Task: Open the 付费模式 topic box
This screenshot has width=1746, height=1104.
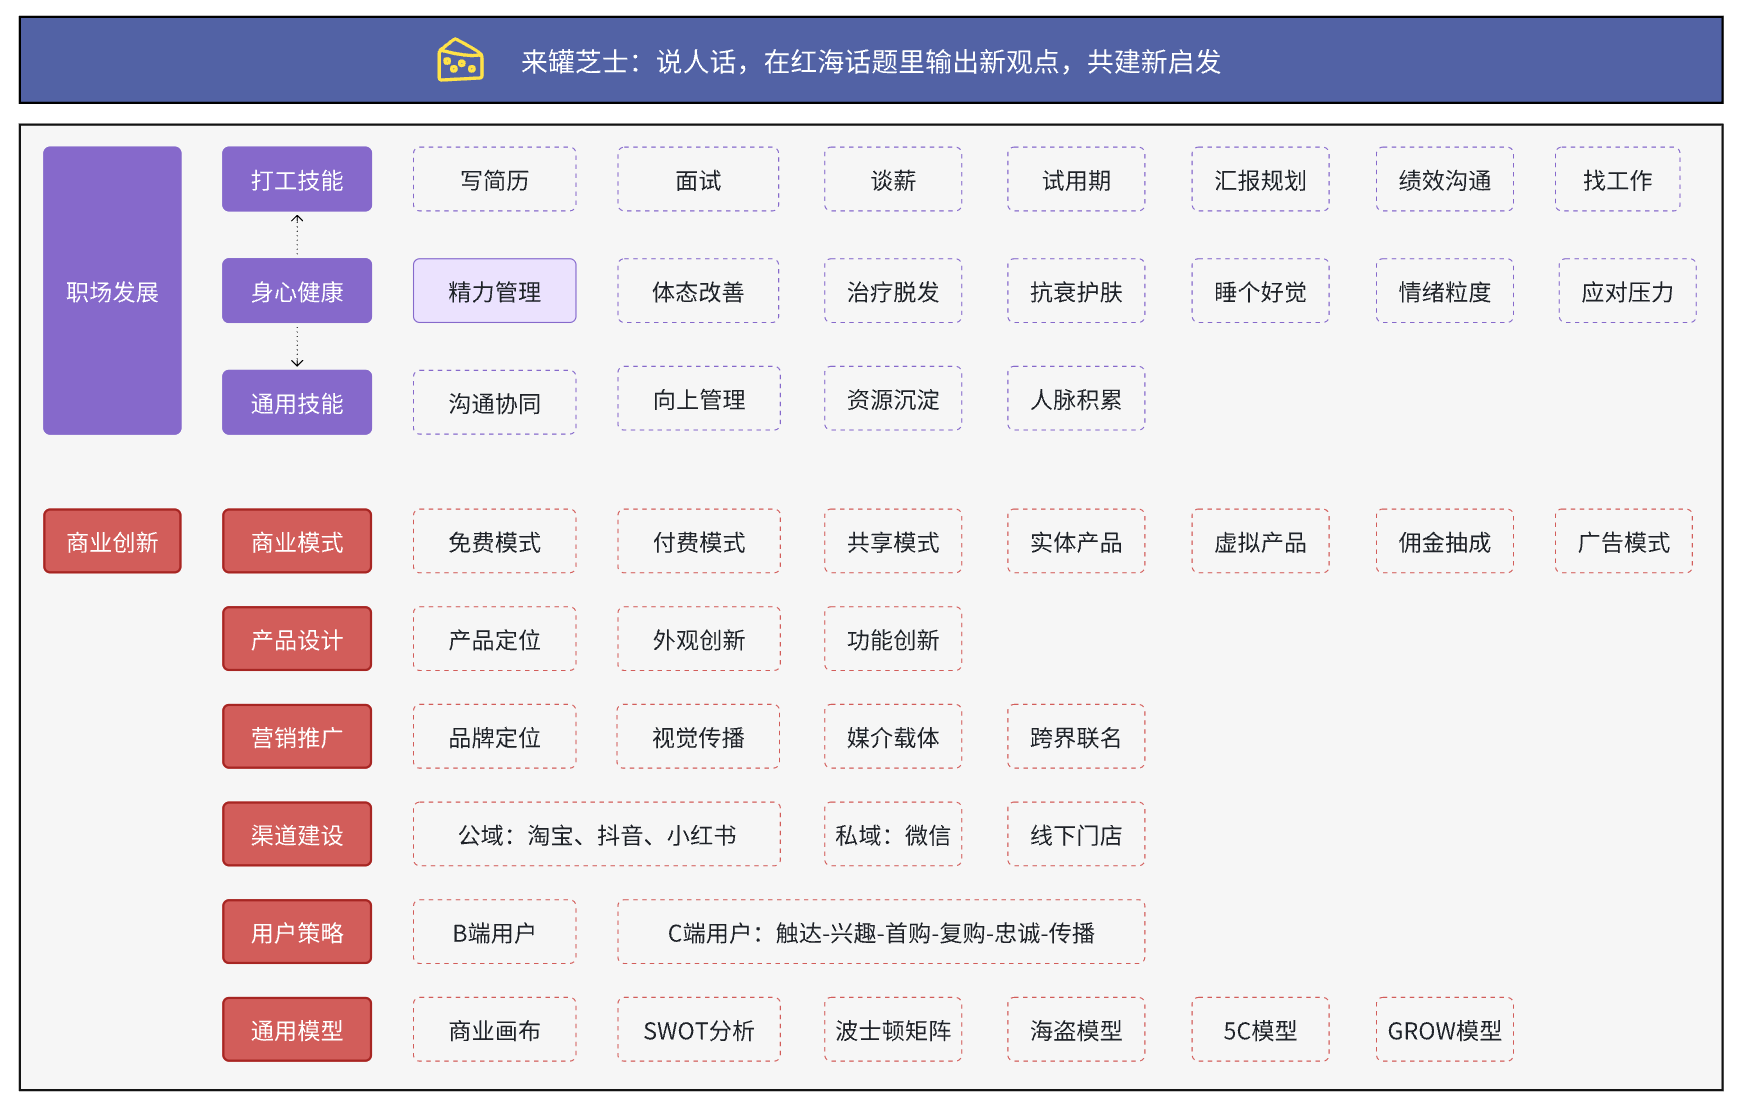Action: coord(699,541)
